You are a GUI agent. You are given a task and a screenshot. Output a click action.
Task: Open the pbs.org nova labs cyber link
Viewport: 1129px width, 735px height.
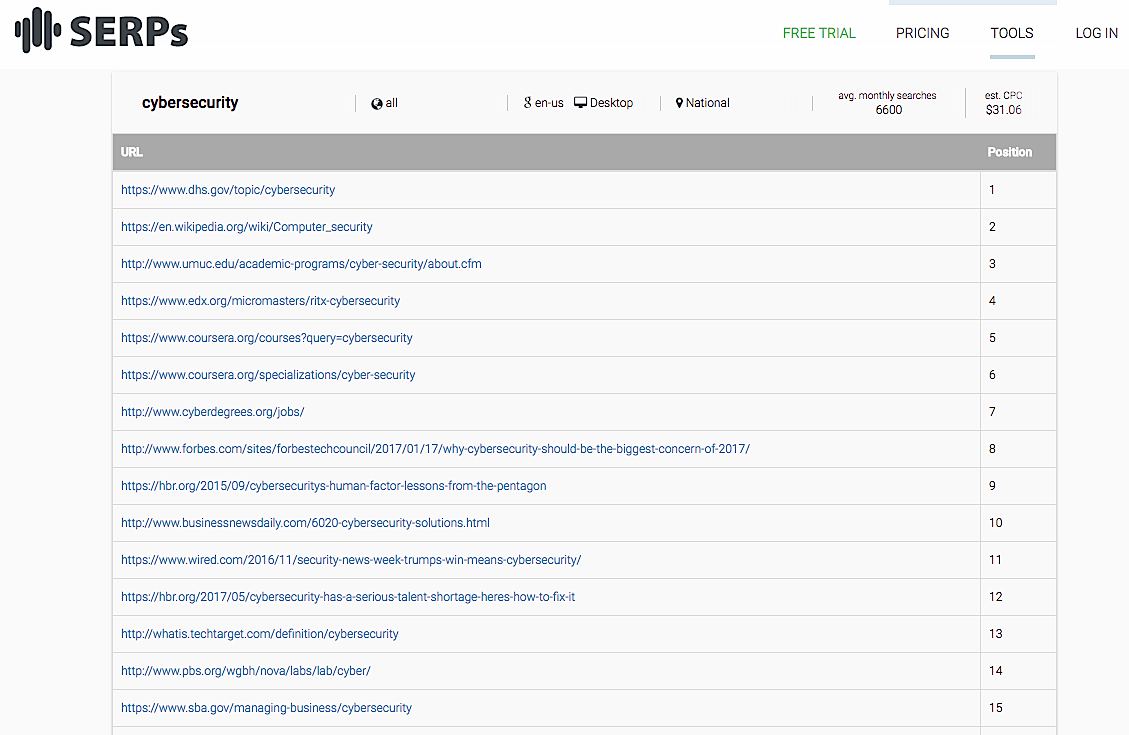(x=246, y=671)
